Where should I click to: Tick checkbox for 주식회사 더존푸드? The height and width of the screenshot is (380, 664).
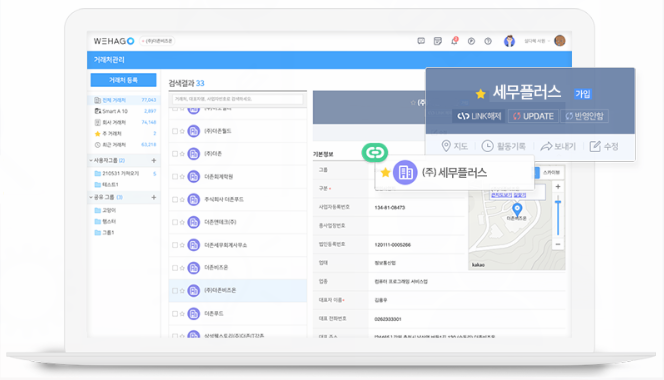coord(174,200)
